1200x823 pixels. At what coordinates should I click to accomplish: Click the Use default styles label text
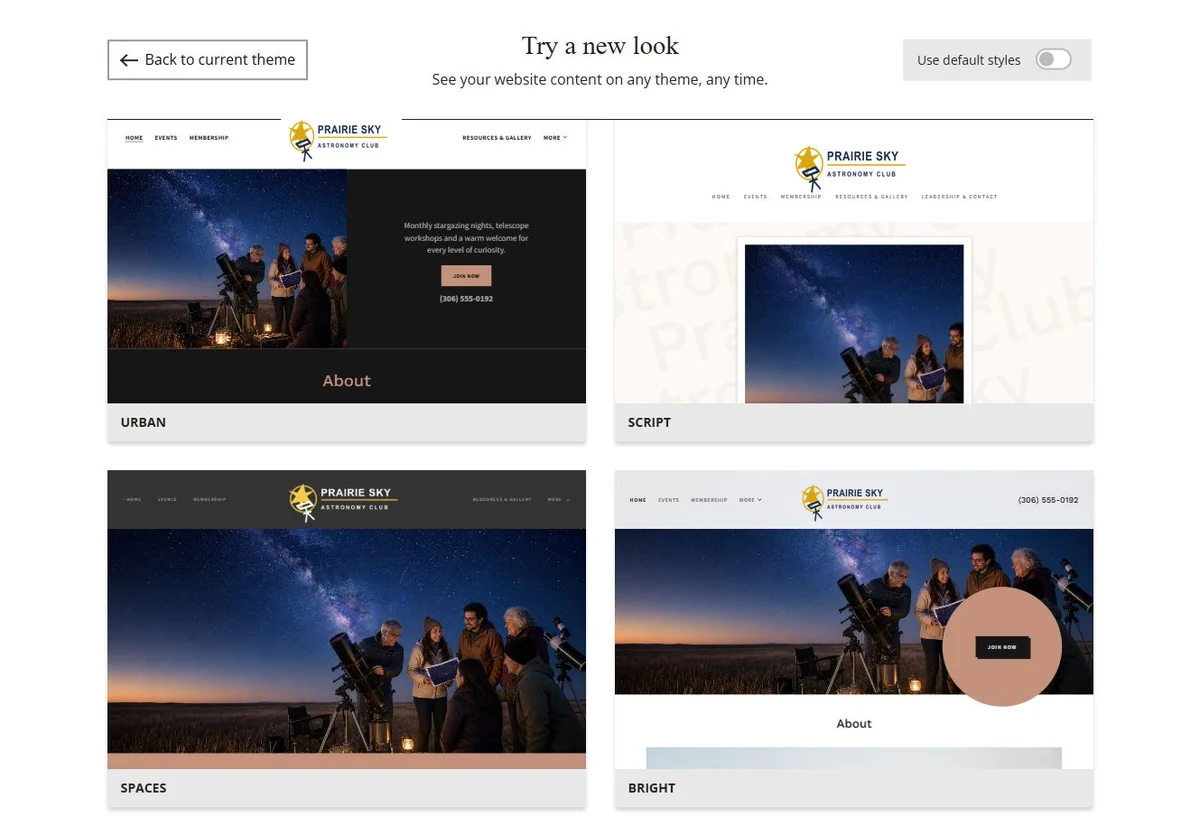969,60
